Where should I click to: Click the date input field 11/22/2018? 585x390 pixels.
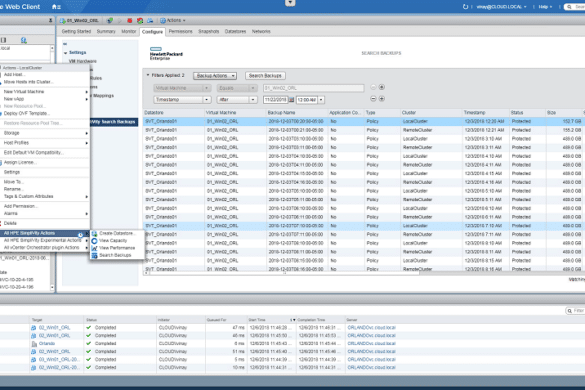coord(275,100)
